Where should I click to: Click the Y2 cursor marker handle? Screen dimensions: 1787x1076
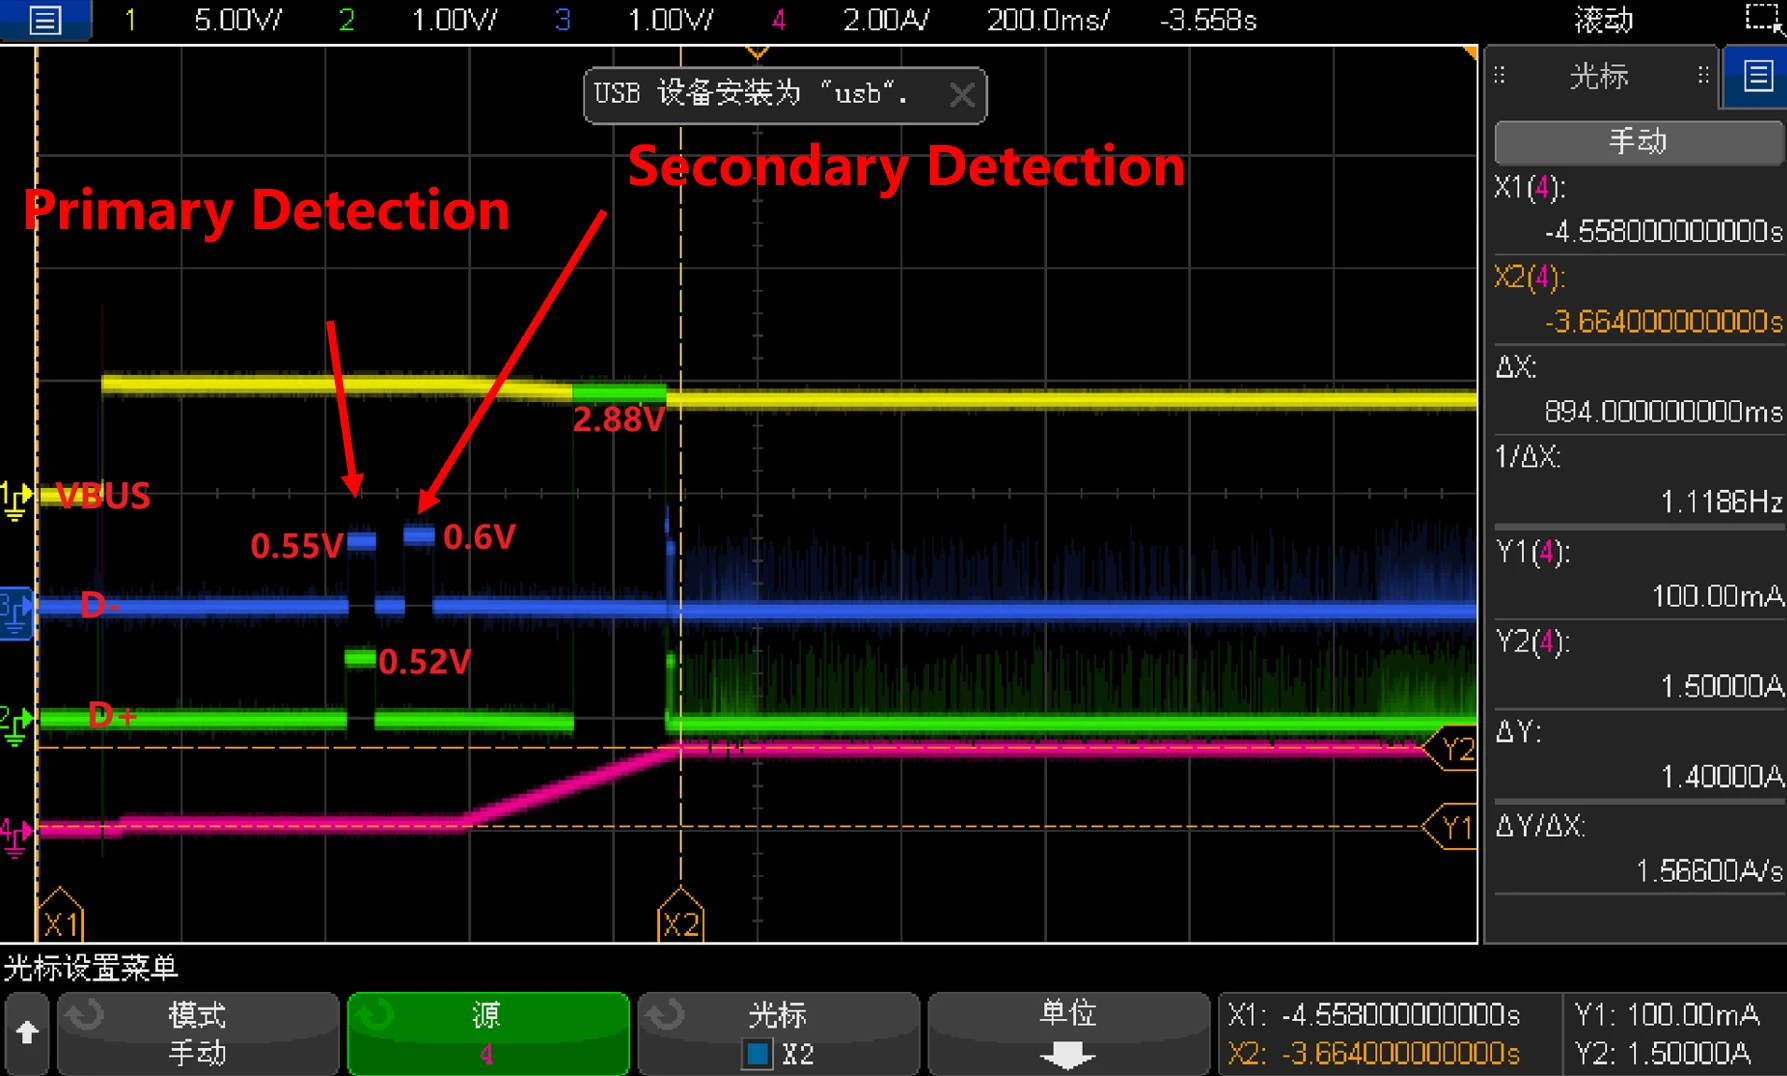1453,749
